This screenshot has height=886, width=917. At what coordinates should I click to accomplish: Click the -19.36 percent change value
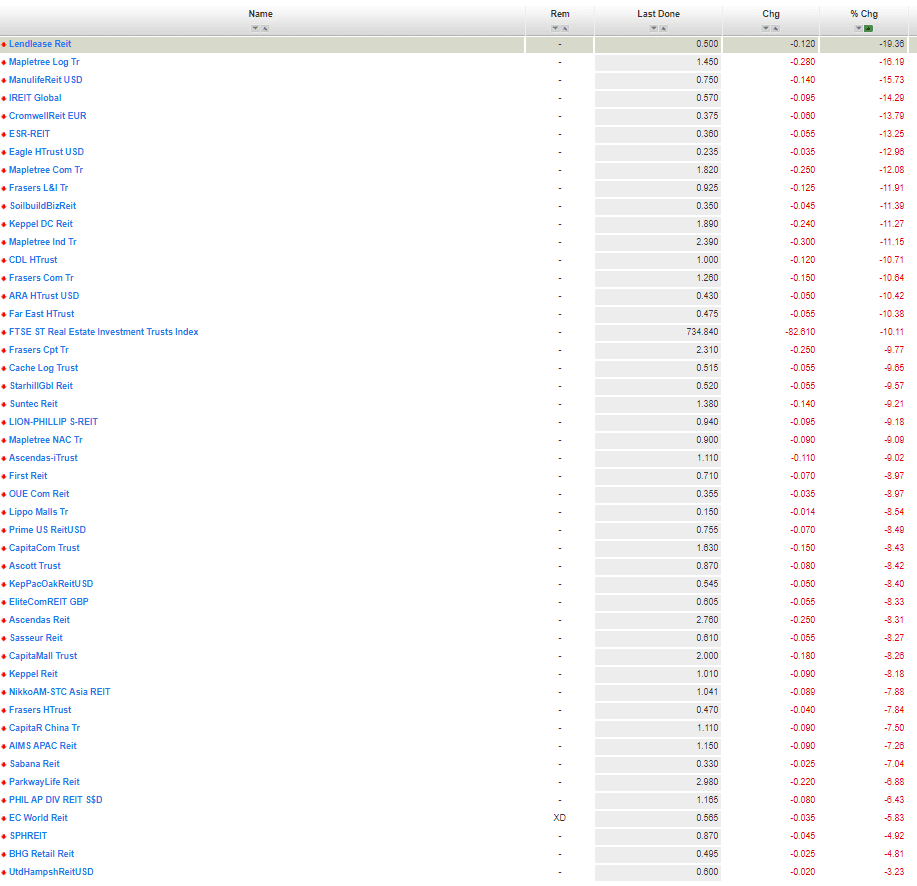pyautogui.click(x=891, y=44)
